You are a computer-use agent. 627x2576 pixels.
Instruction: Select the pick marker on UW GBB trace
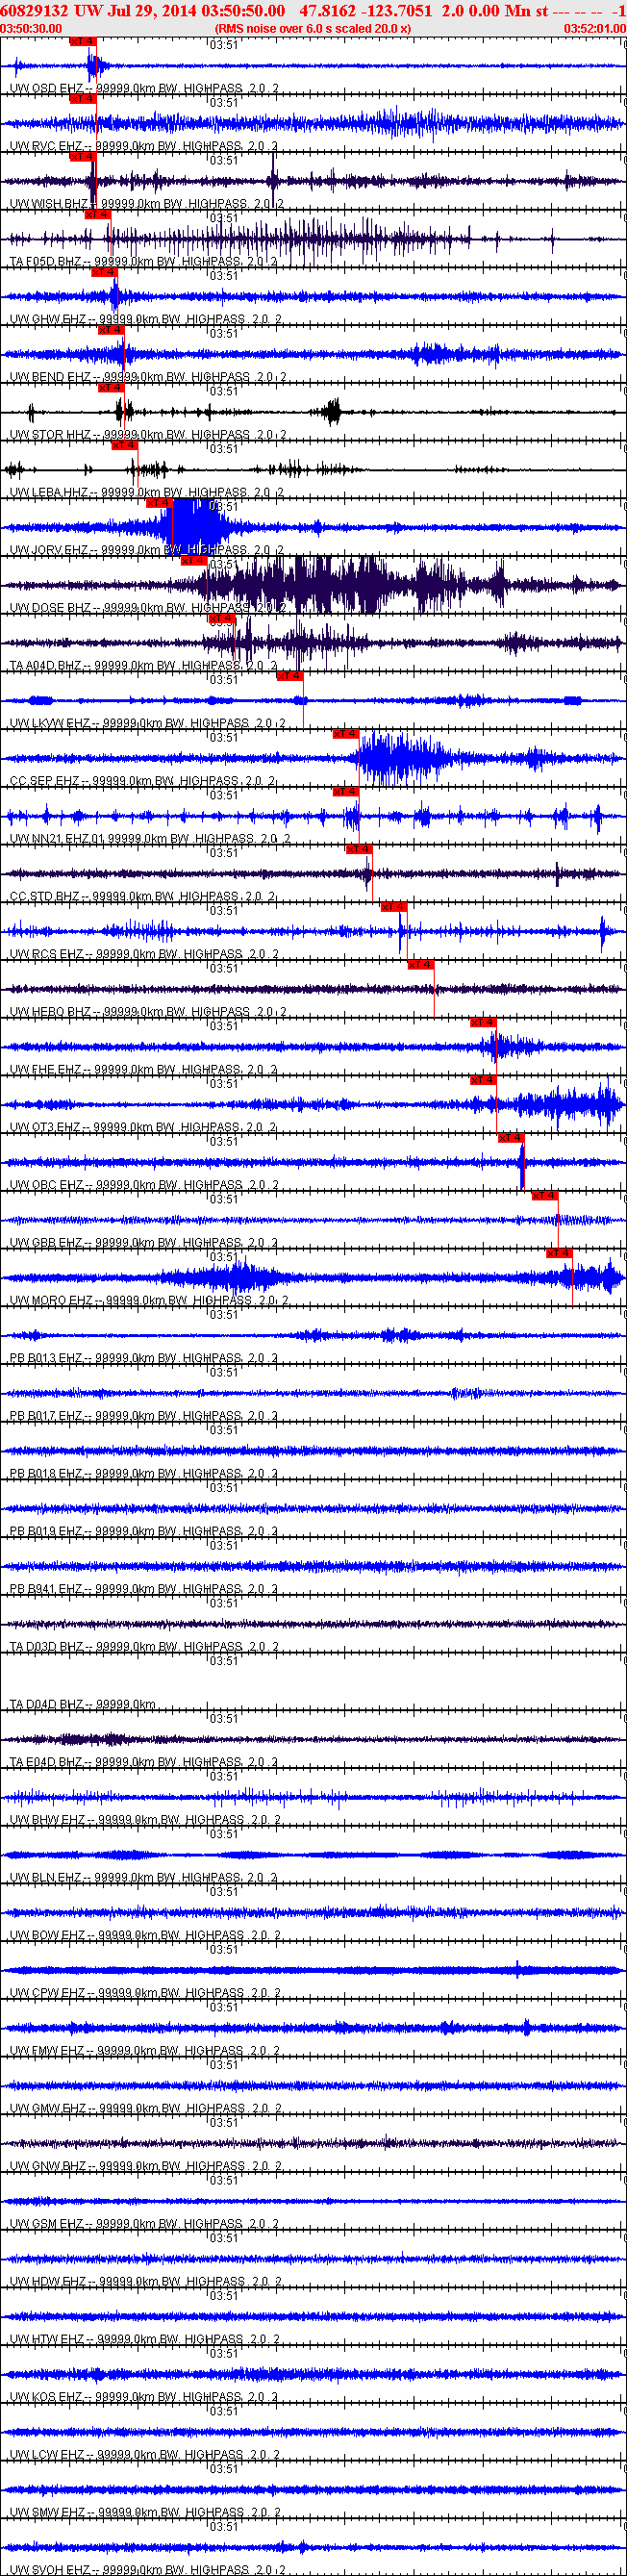click(544, 1196)
